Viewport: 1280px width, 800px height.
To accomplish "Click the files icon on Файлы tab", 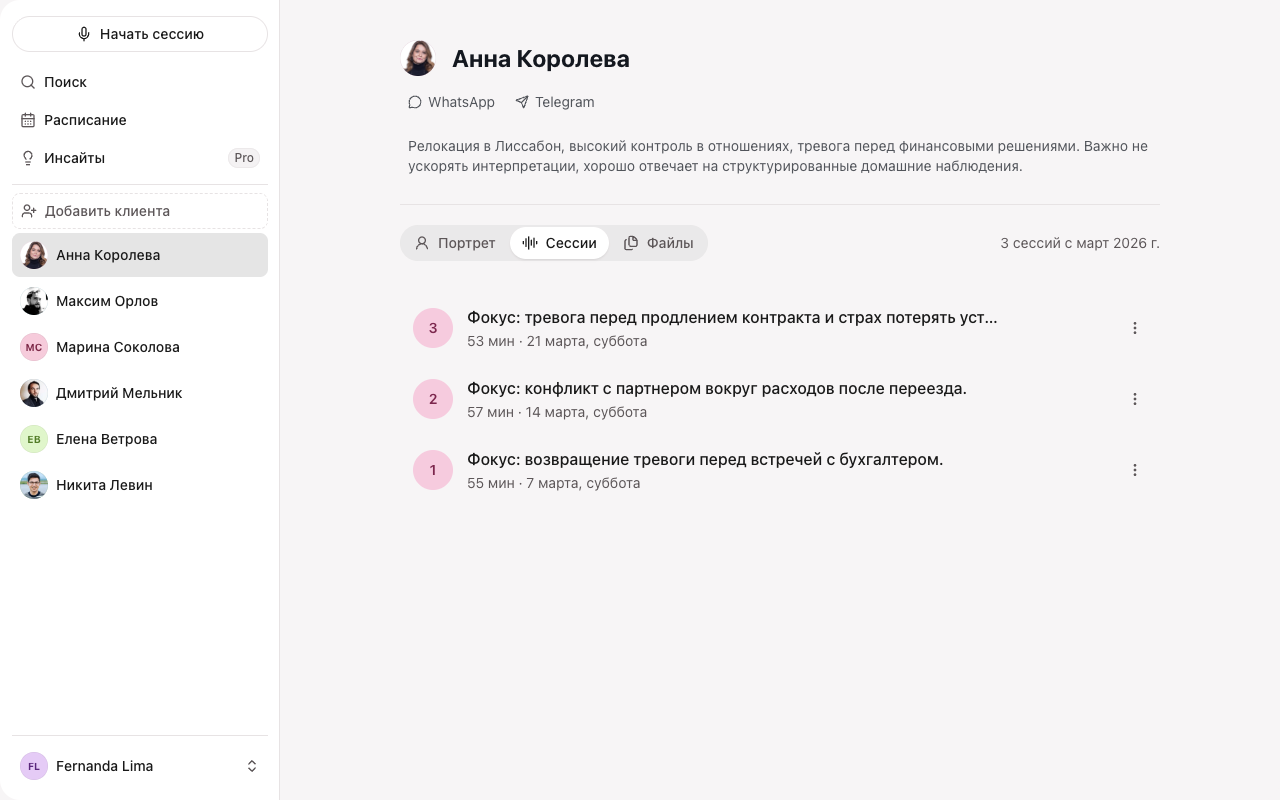I will pos(631,243).
